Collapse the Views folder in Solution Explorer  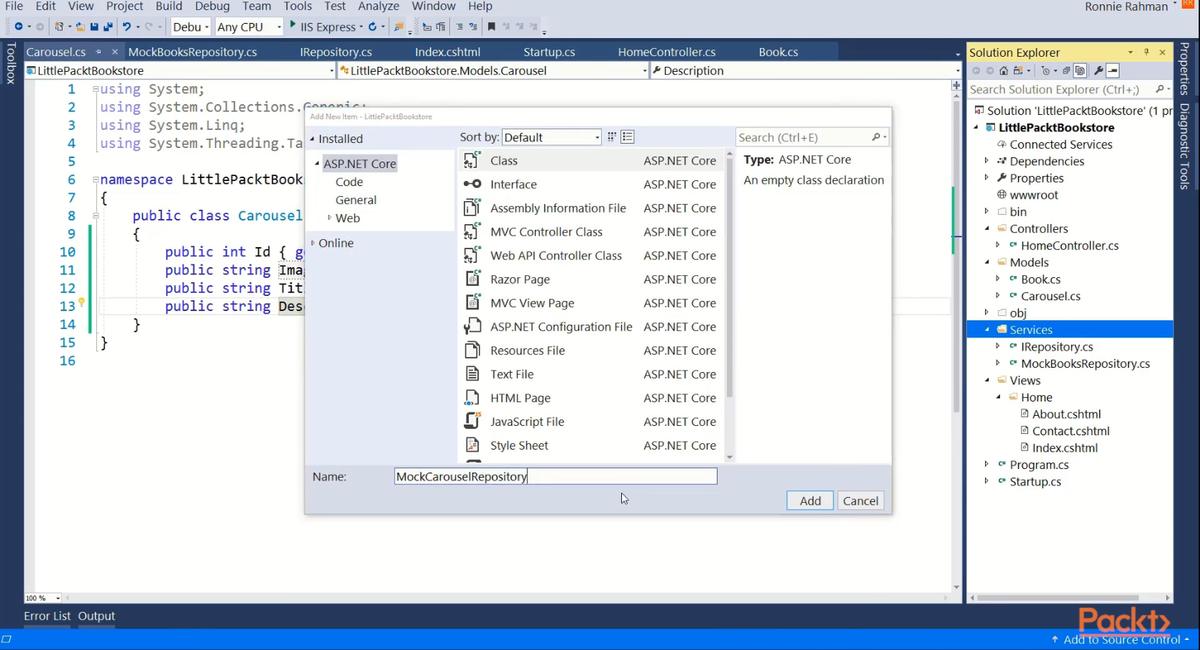point(988,380)
